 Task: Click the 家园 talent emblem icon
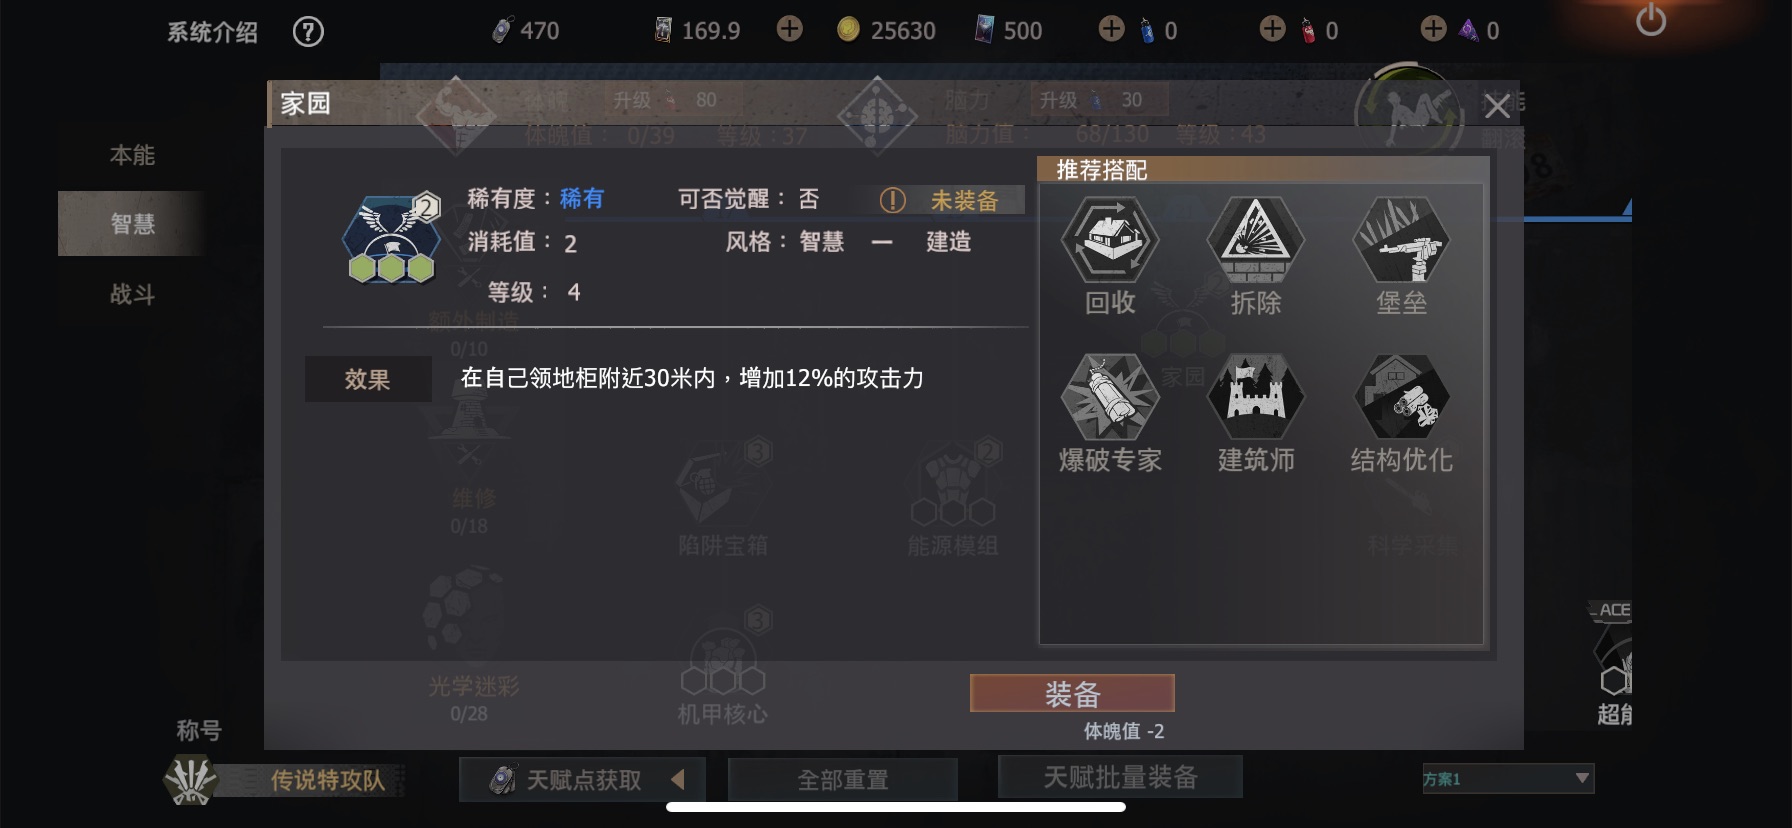point(392,240)
